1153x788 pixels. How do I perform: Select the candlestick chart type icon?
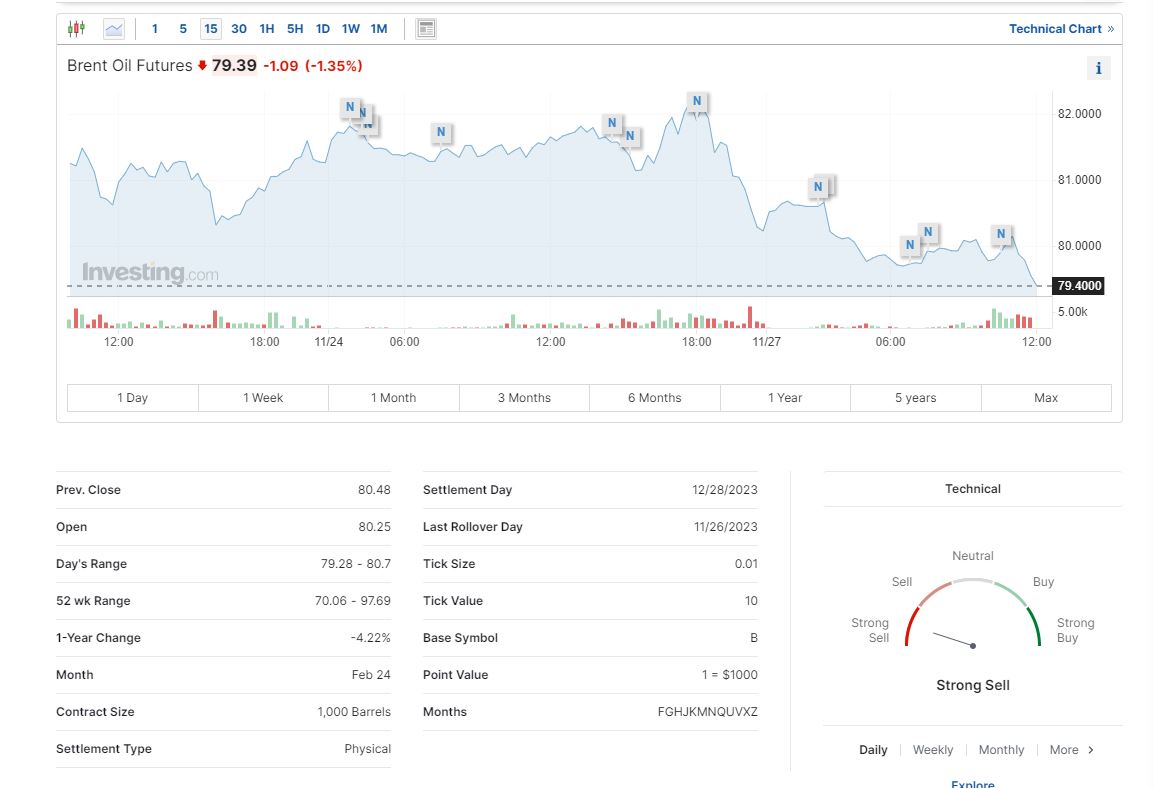point(76,29)
